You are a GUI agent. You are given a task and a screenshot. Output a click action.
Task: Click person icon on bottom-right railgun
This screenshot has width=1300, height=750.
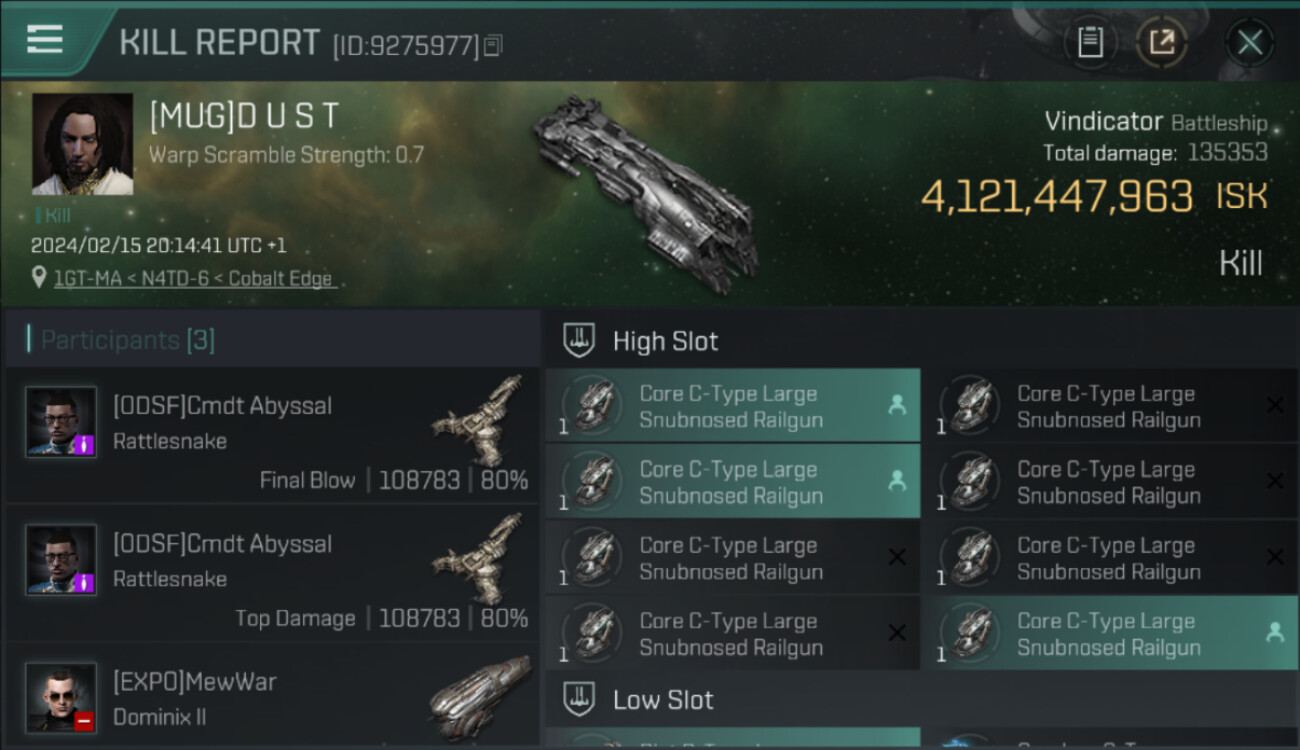[x=1274, y=632]
